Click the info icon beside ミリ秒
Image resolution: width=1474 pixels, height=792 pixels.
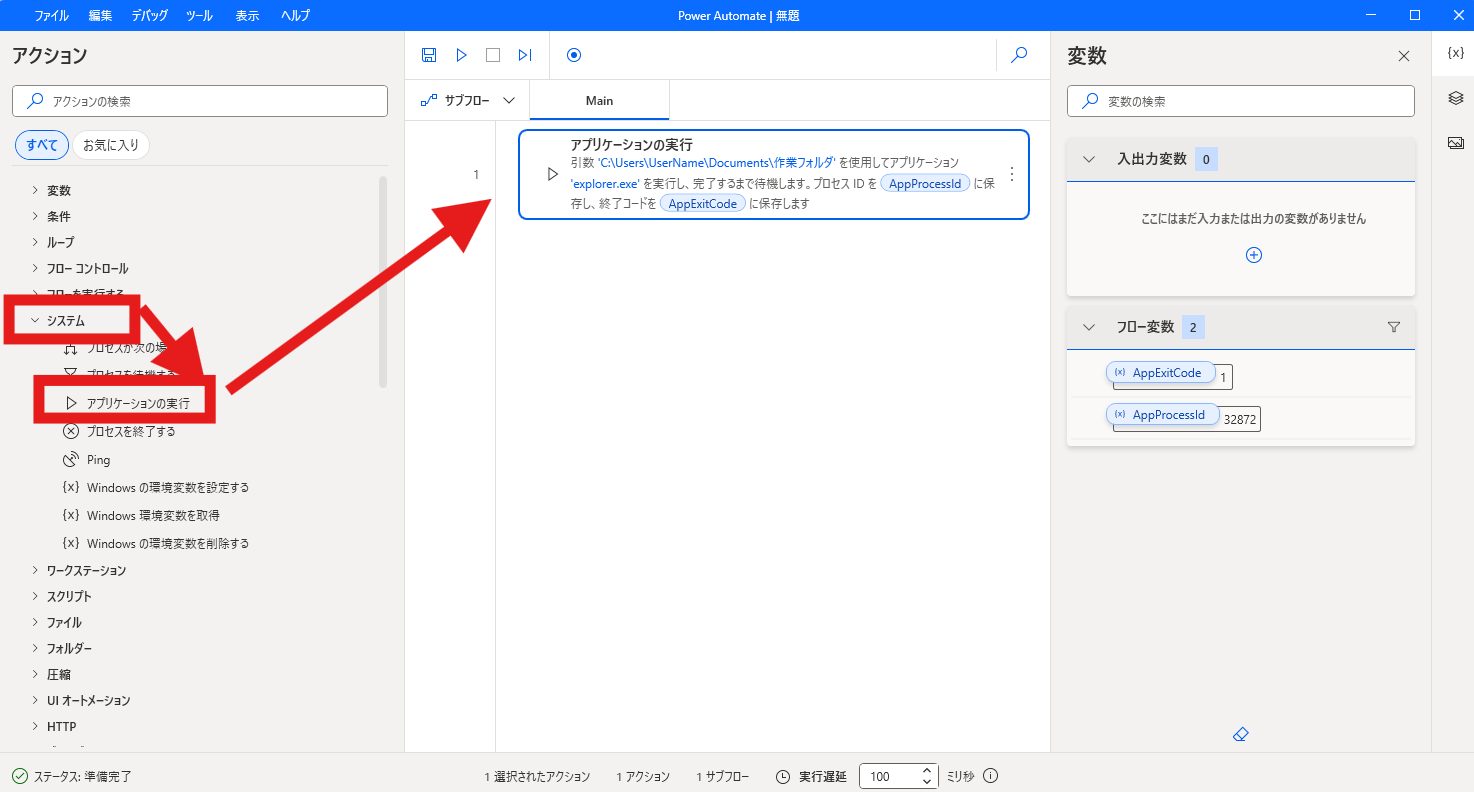point(991,776)
